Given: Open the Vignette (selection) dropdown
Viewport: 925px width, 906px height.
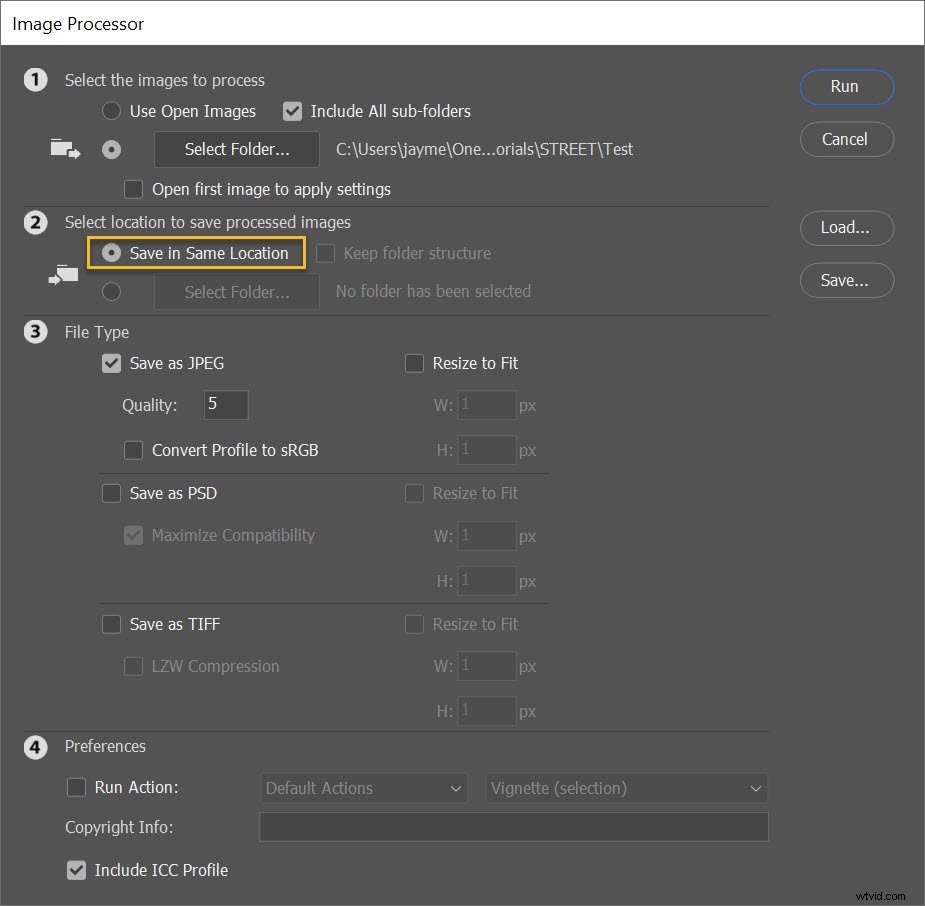Looking at the screenshot, I should [x=626, y=788].
